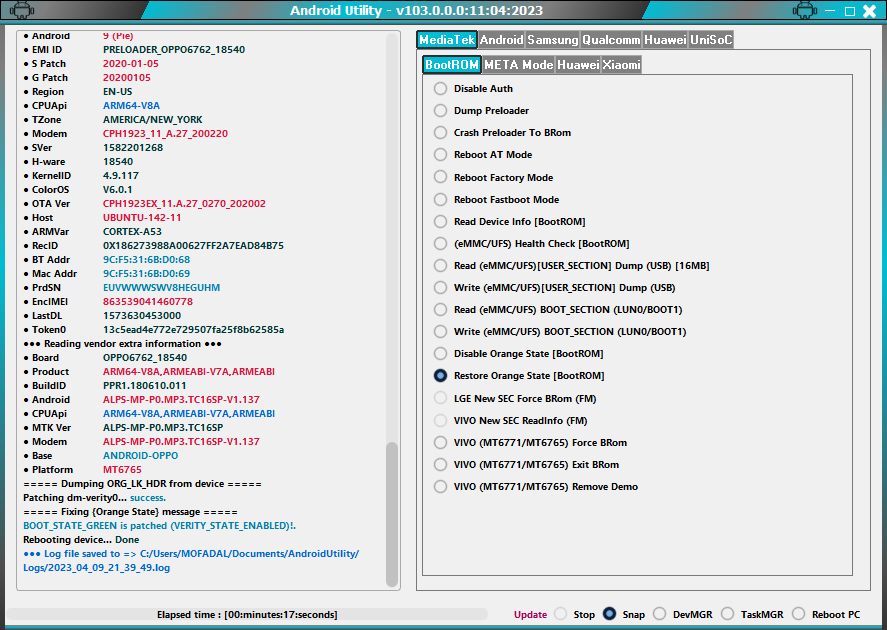This screenshot has height=630, width=887.
Task: Select the Huawei sub-tab under MediaTek
Action: 578,64
